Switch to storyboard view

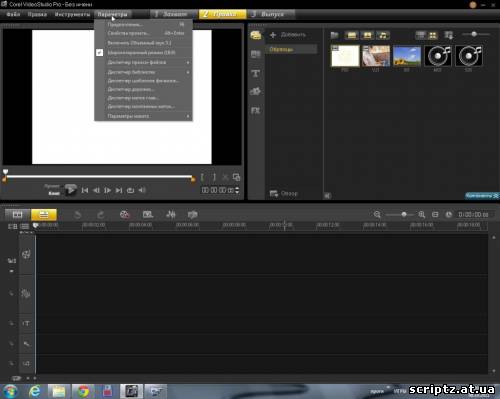point(18,215)
